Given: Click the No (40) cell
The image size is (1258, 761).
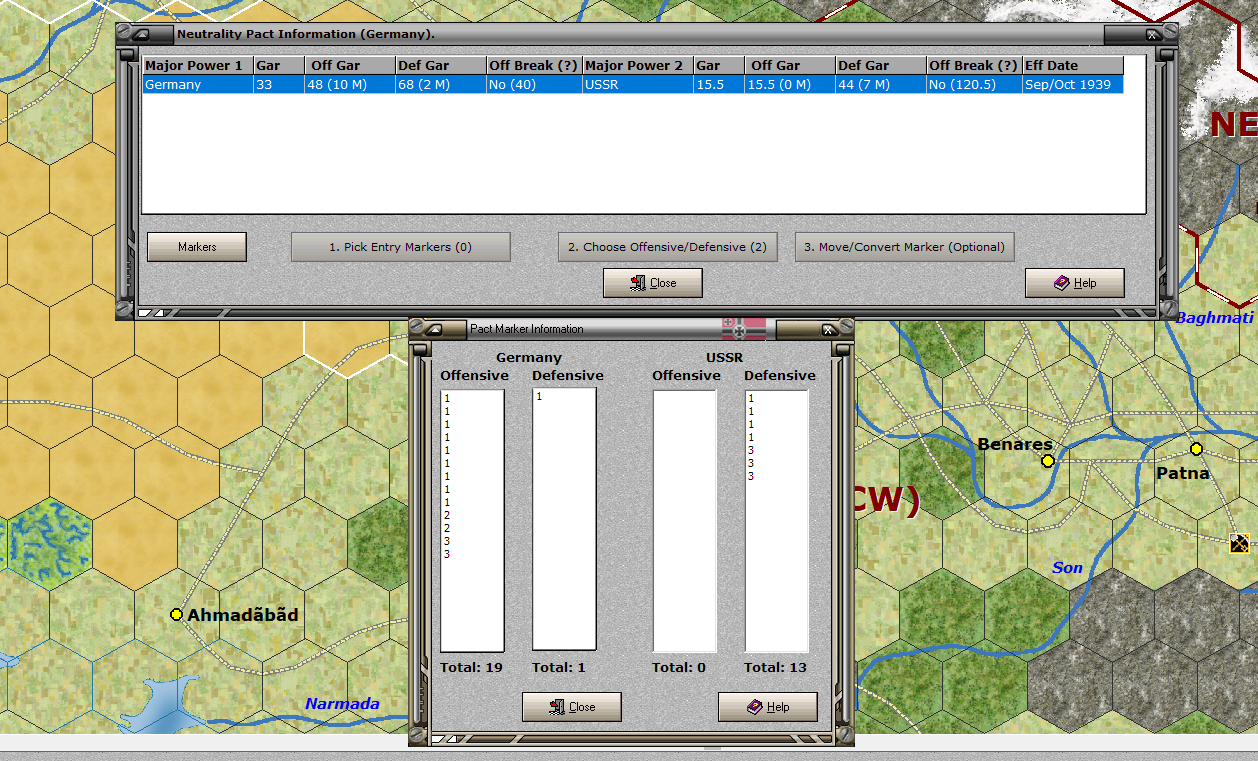Looking at the screenshot, I should coord(534,85).
